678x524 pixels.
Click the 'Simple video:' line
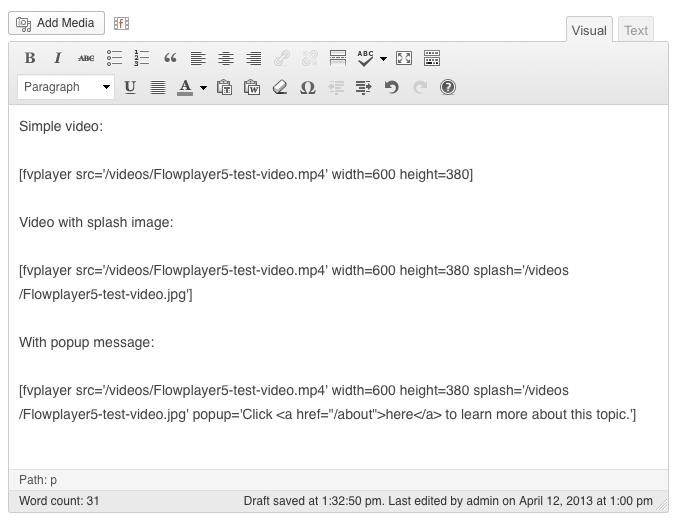(61, 126)
